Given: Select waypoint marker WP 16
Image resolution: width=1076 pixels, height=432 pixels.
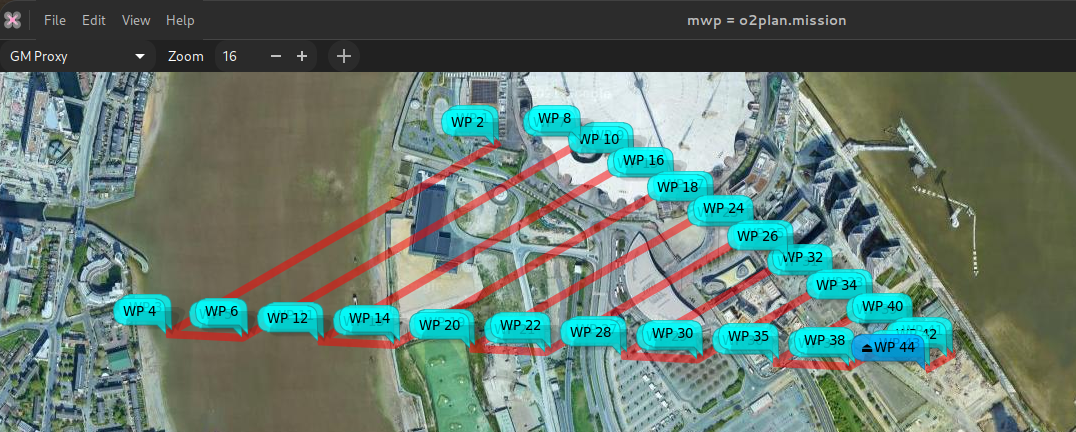Looking at the screenshot, I should pyautogui.click(x=642, y=160).
